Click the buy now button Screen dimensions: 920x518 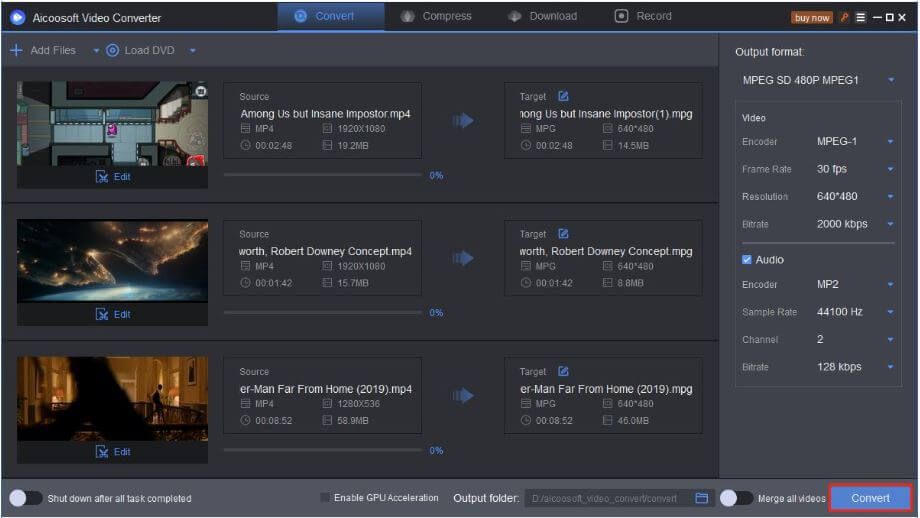pos(811,18)
